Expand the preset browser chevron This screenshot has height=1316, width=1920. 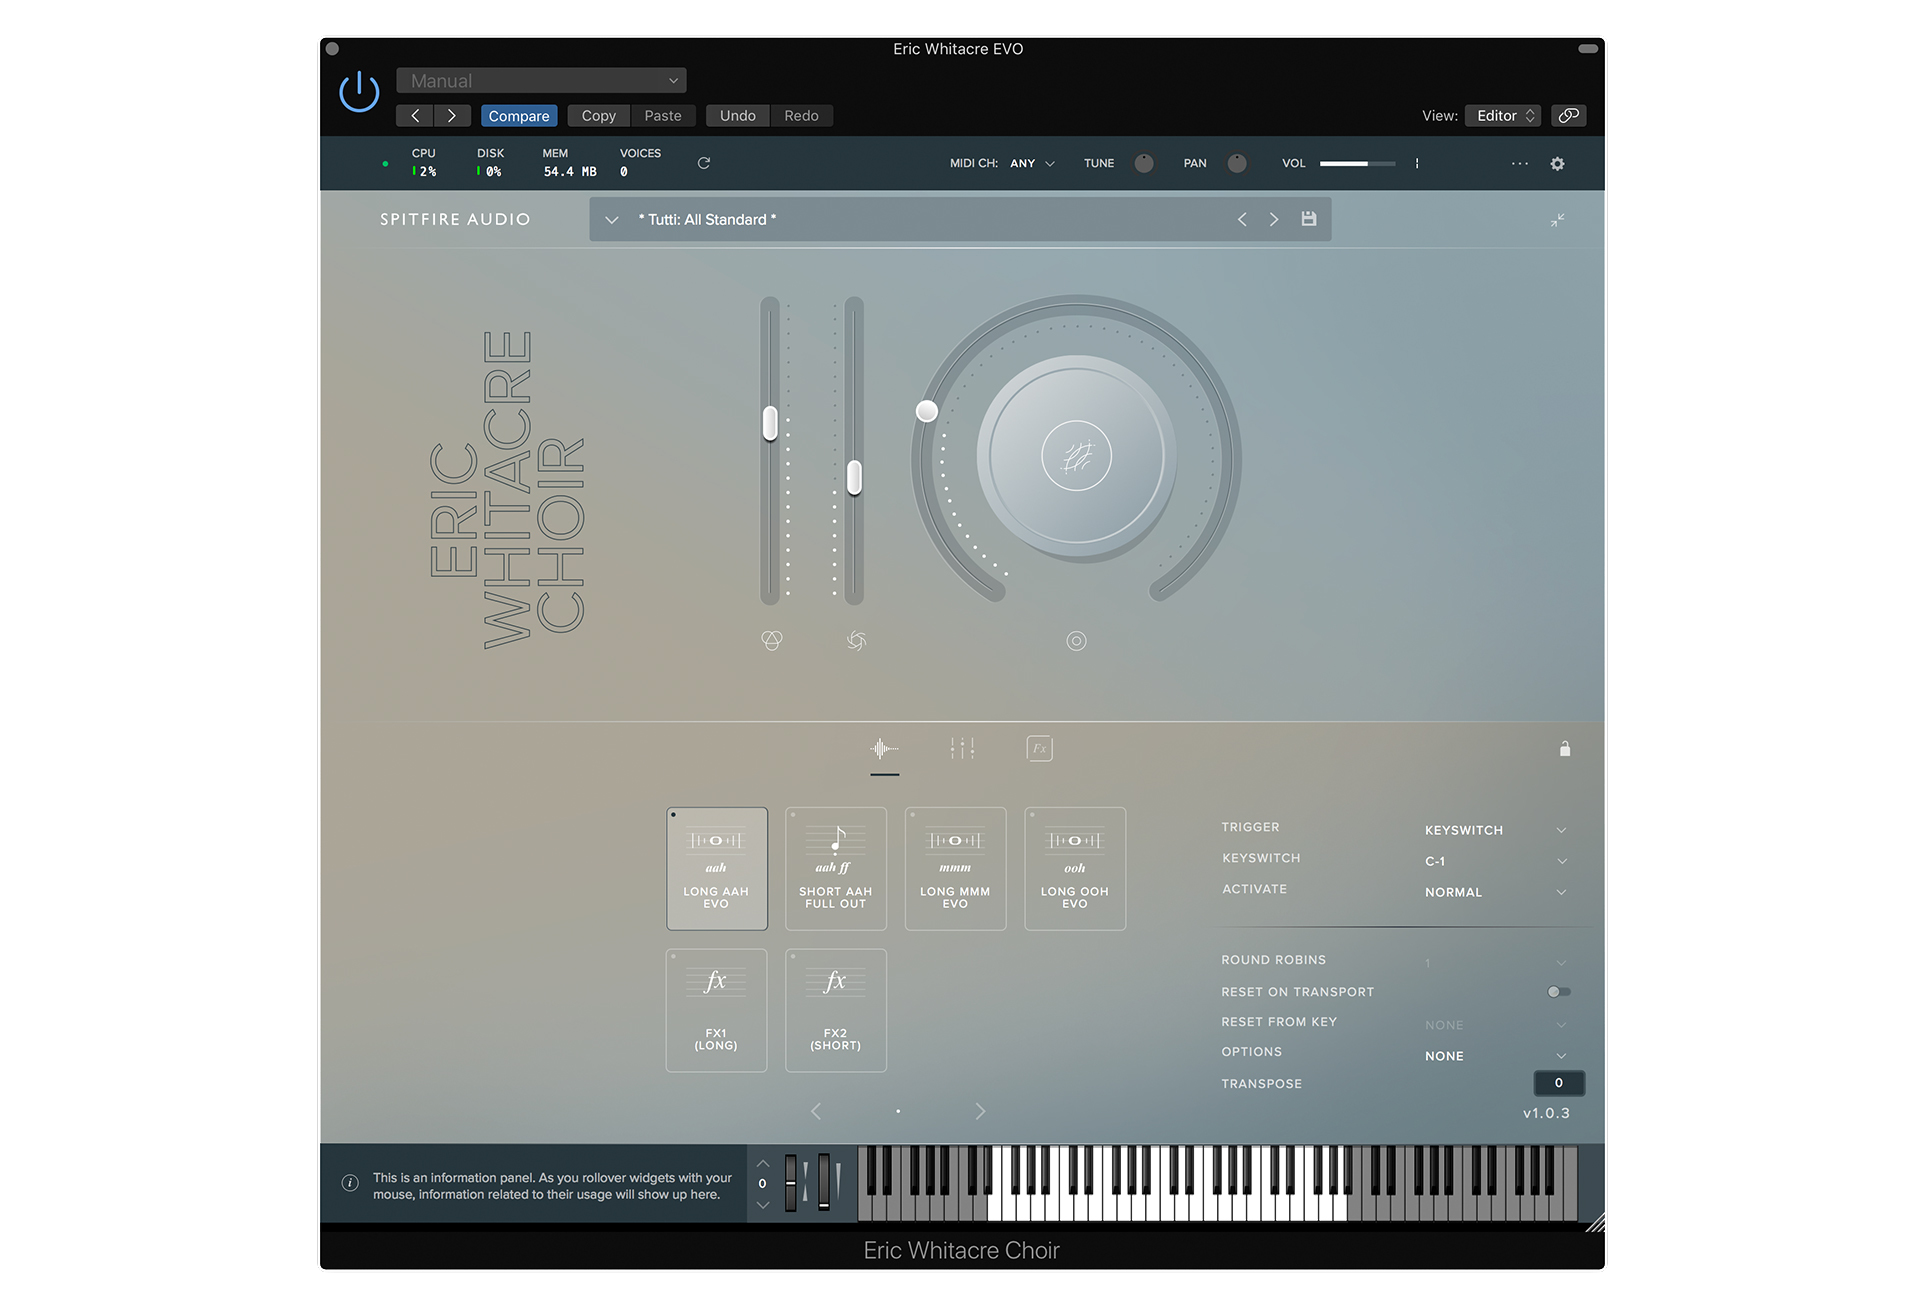coord(612,220)
